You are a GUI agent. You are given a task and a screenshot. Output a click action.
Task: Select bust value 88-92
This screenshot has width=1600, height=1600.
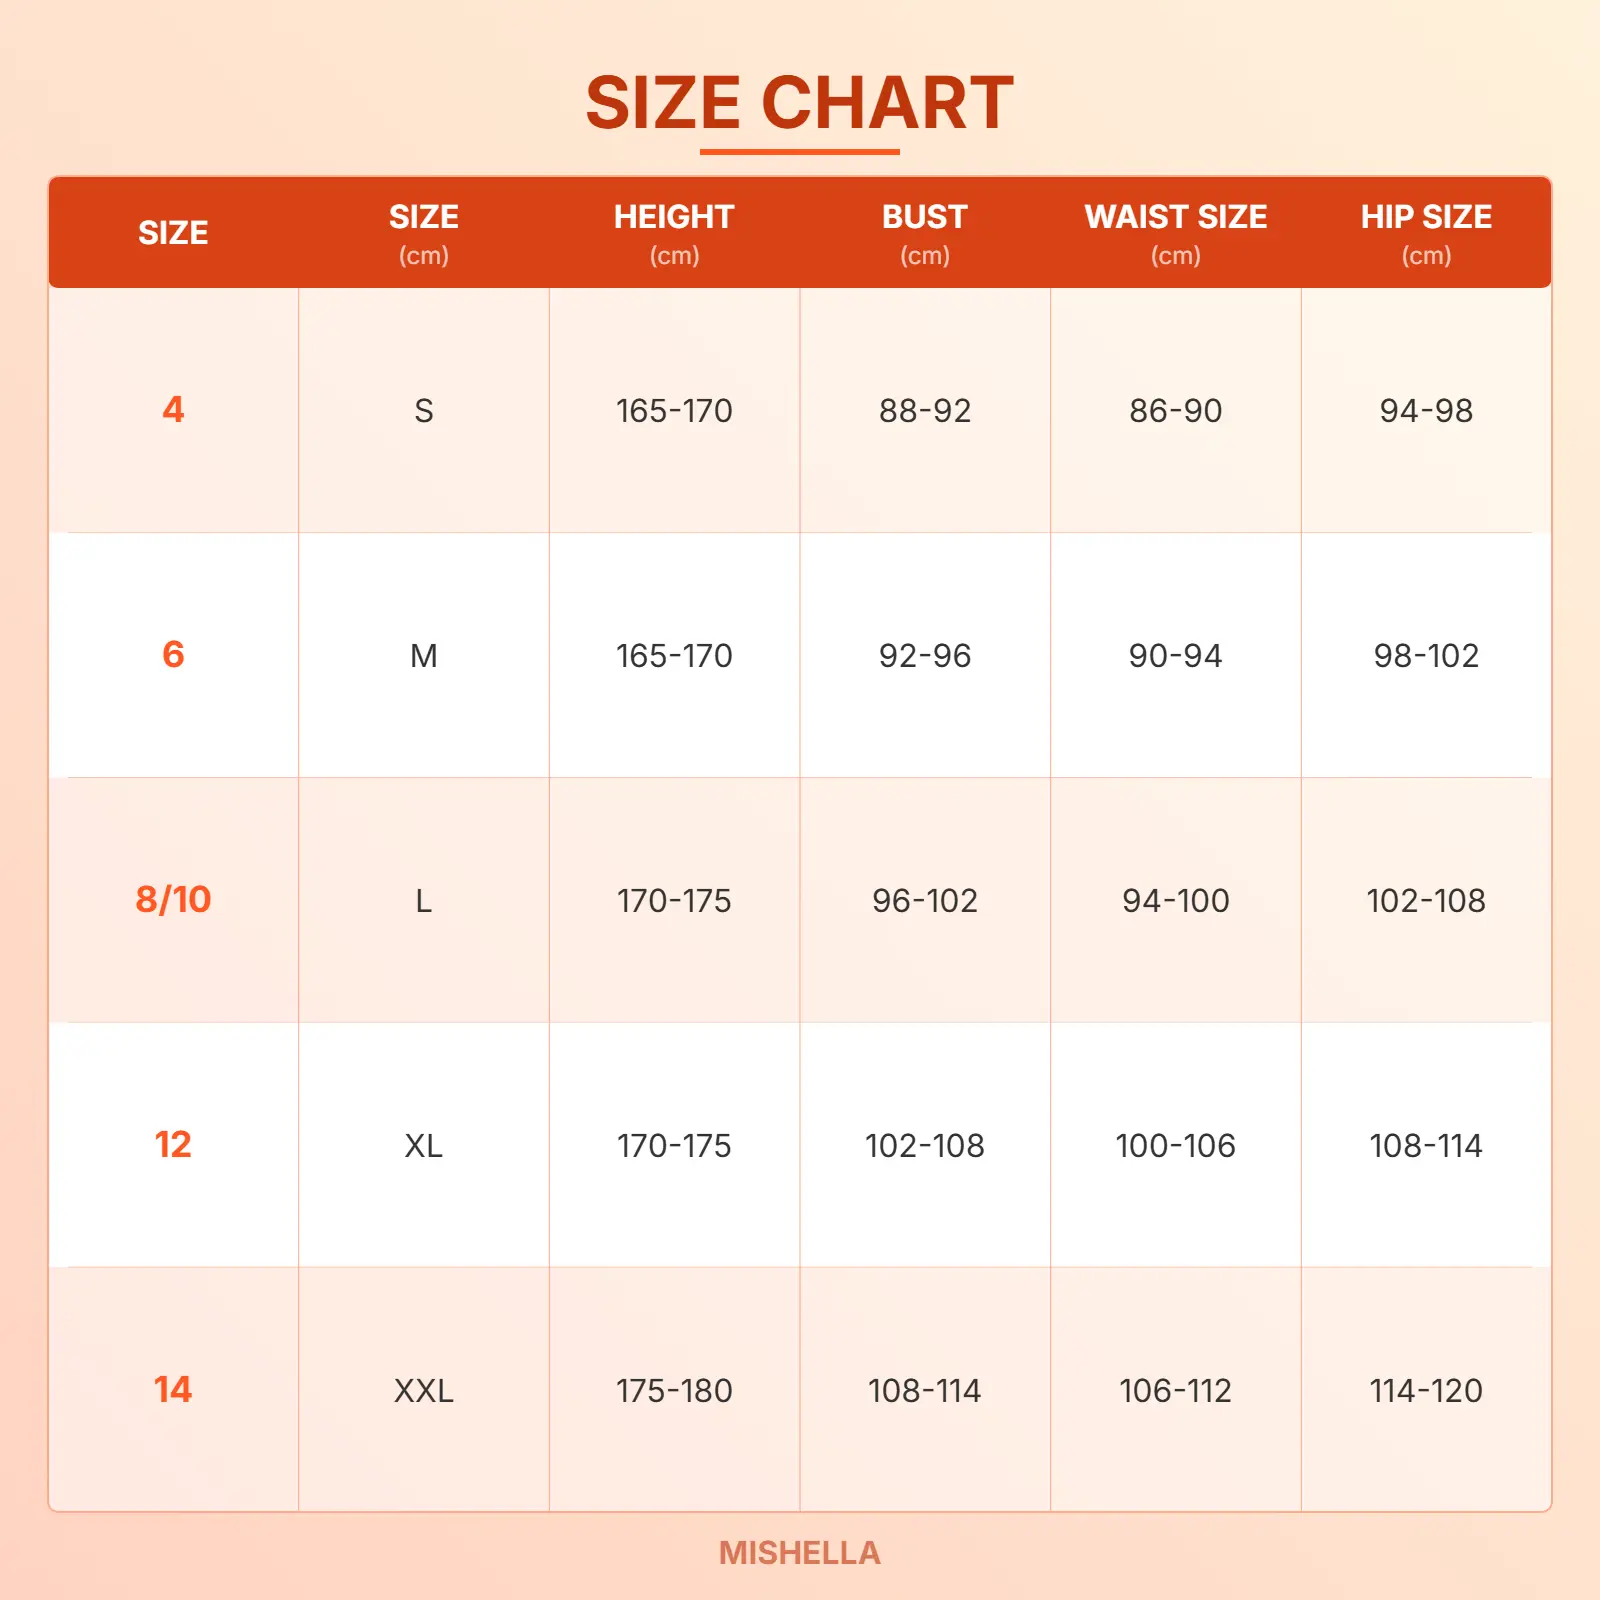pyautogui.click(x=924, y=410)
